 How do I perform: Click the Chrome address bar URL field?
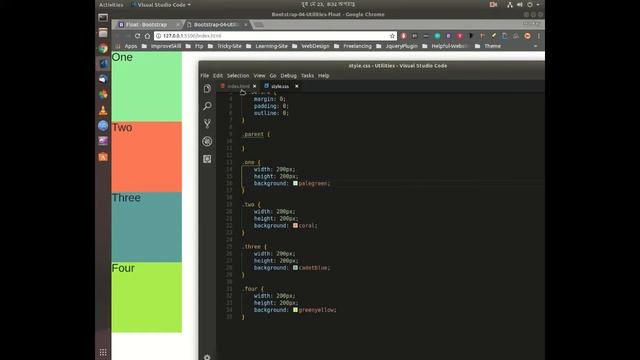click(275, 36)
